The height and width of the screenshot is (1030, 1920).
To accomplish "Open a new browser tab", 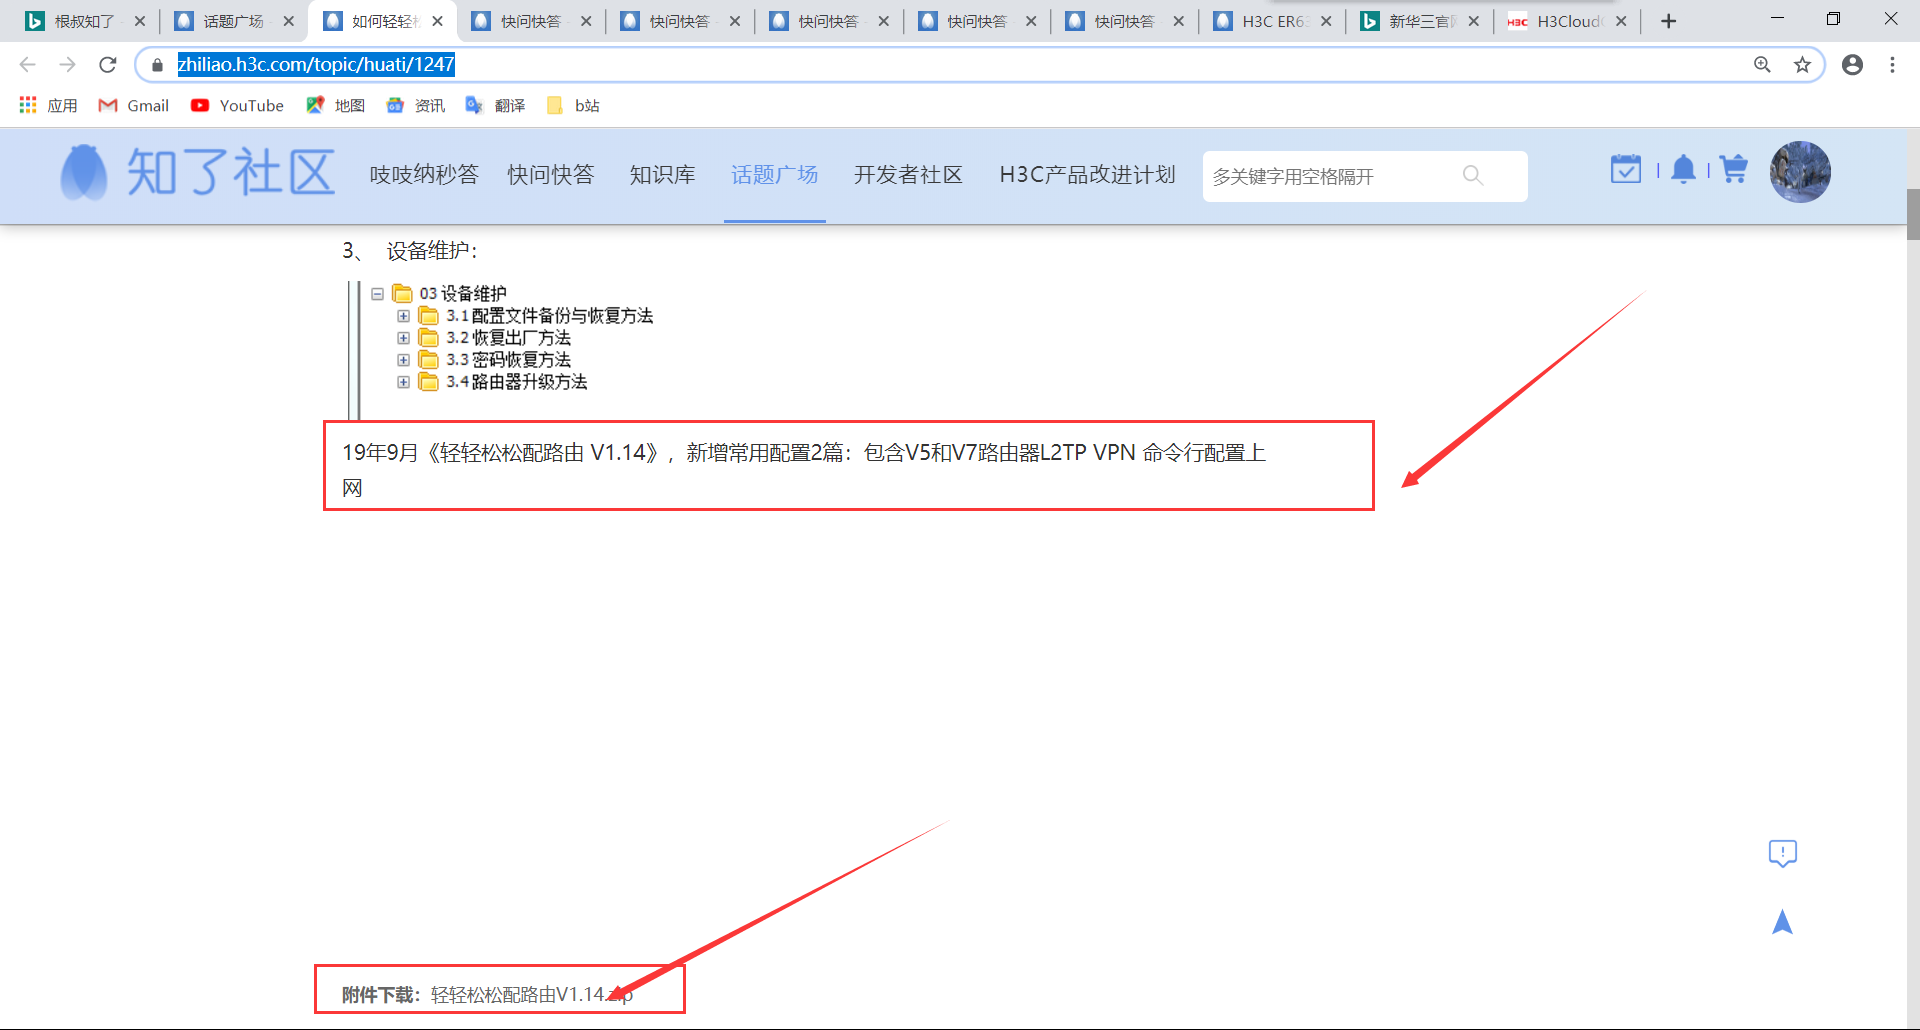I will (x=1668, y=21).
